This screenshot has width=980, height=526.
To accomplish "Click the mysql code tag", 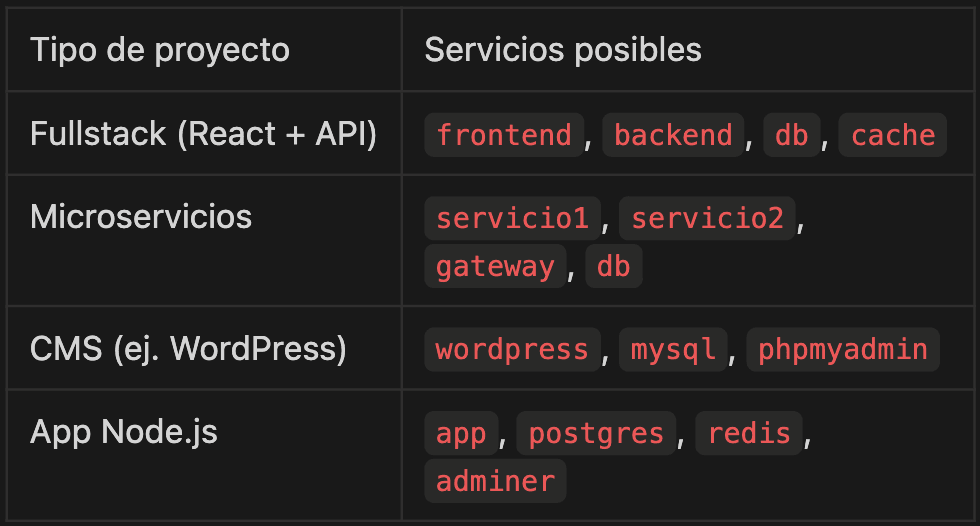I will coord(673,349).
